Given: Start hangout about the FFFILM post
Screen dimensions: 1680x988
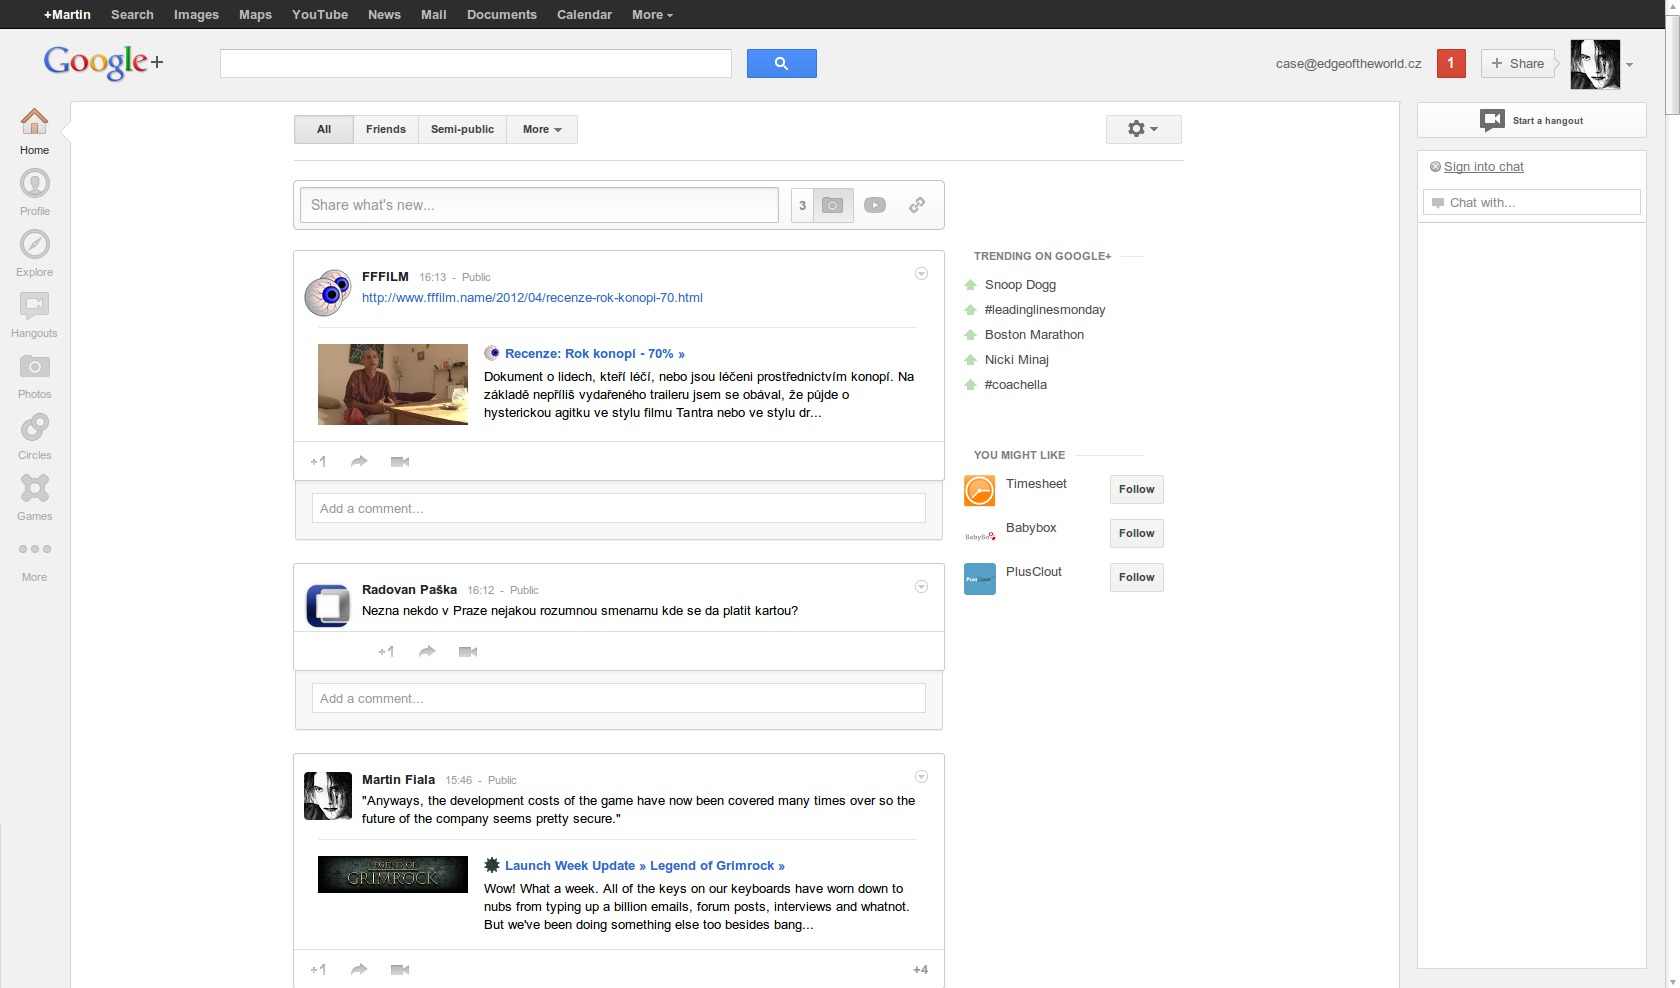Looking at the screenshot, I should [x=400, y=461].
